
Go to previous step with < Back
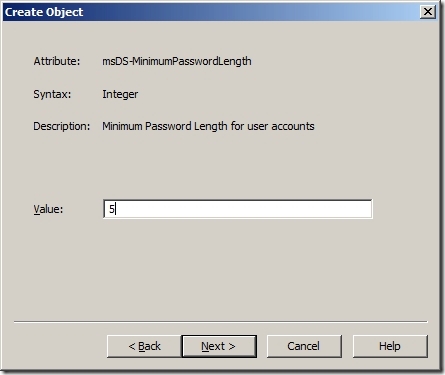(144, 346)
